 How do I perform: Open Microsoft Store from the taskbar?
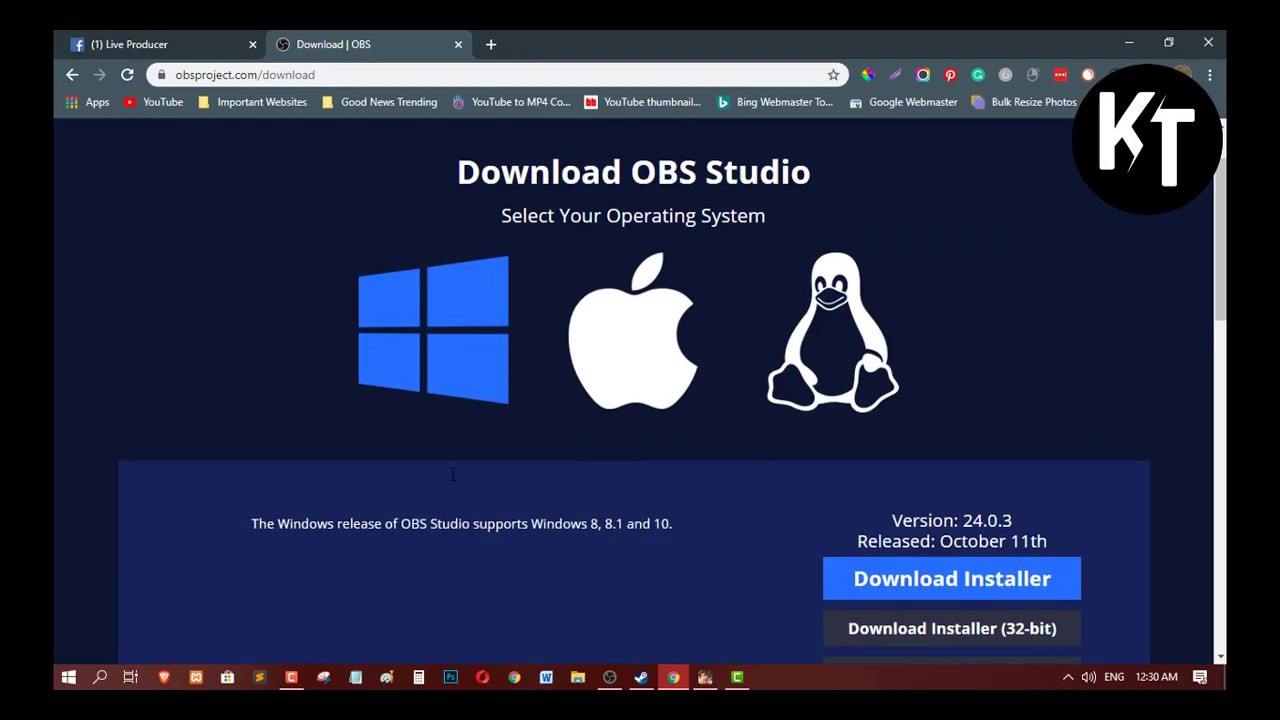(x=227, y=677)
